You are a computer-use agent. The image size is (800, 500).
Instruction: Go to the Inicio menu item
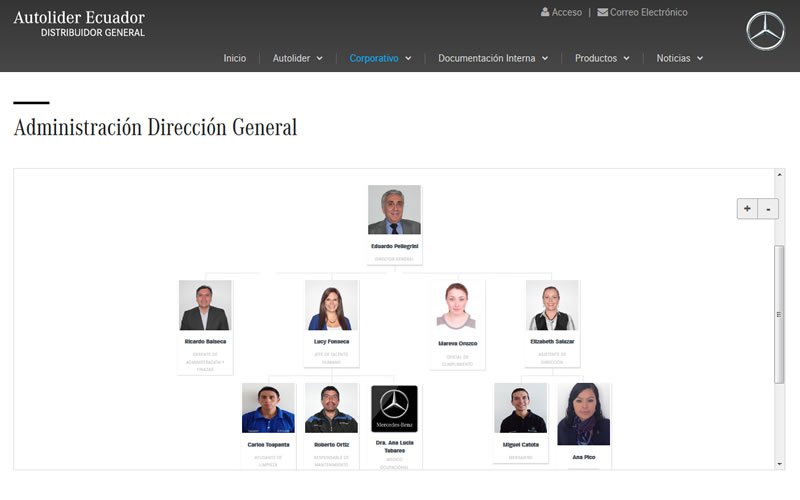tap(235, 58)
